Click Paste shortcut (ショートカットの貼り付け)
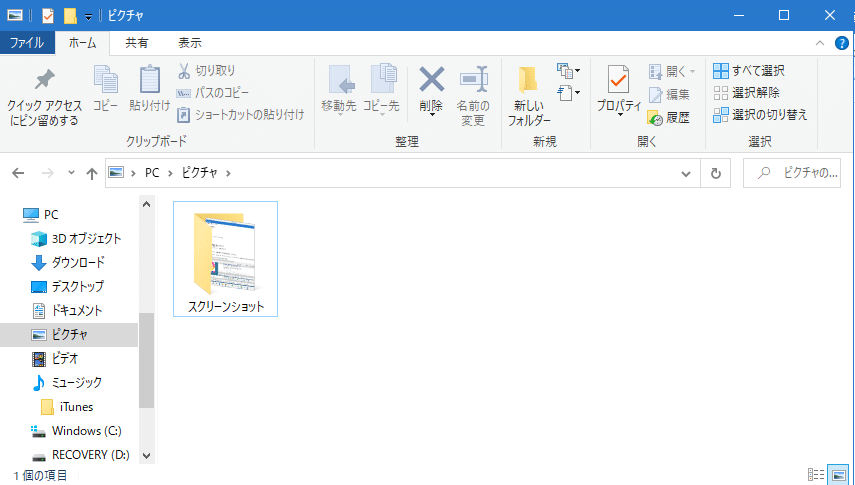The height and width of the screenshot is (485, 855). click(x=240, y=115)
